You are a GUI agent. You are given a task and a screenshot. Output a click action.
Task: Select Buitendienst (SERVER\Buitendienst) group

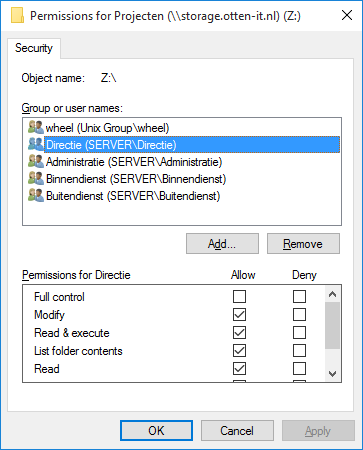[133, 196]
